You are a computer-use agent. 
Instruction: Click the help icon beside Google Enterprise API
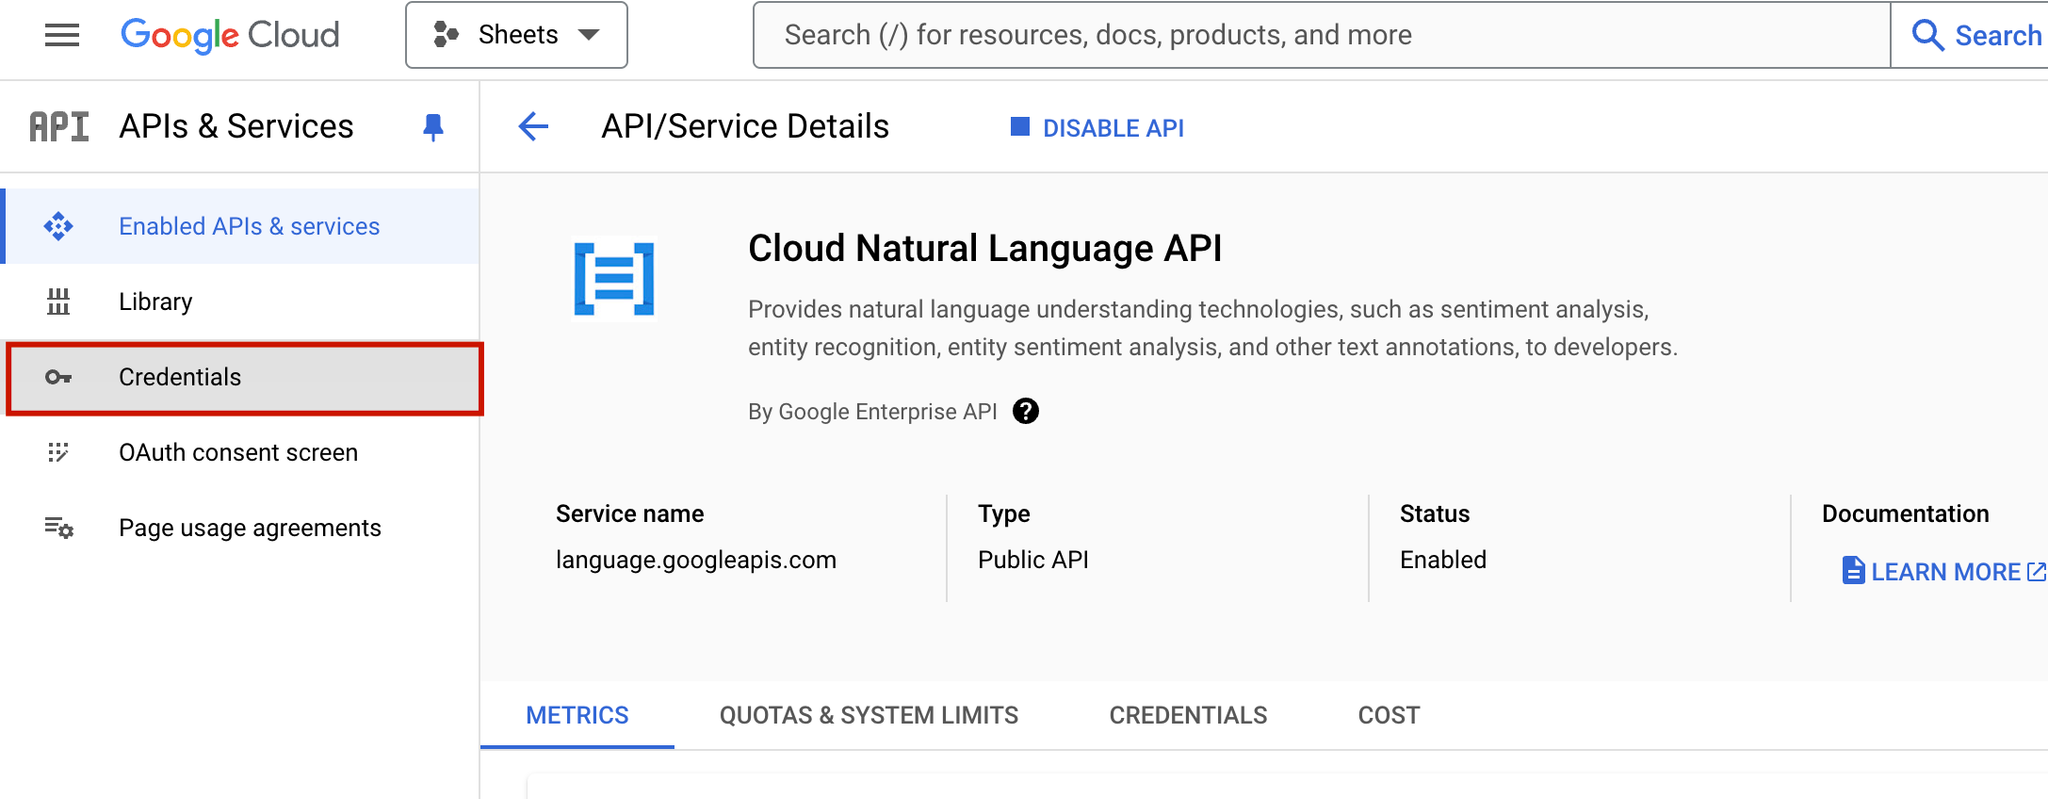coord(1025,411)
